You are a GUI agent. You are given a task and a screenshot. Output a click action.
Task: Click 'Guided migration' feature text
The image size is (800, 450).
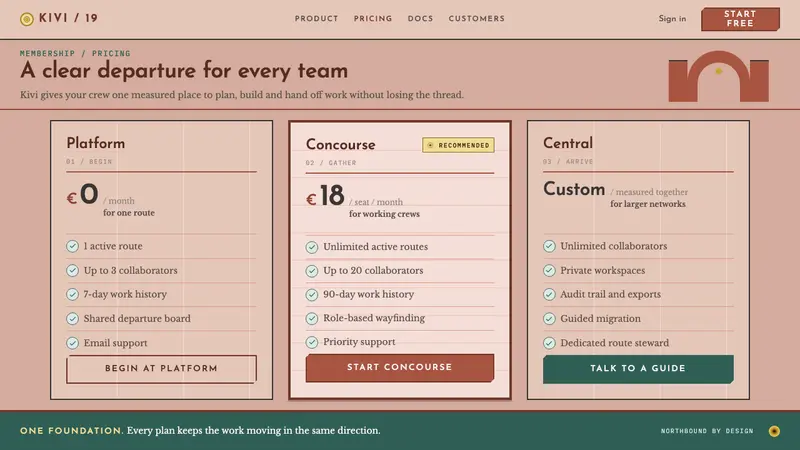(x=601, y=319)
